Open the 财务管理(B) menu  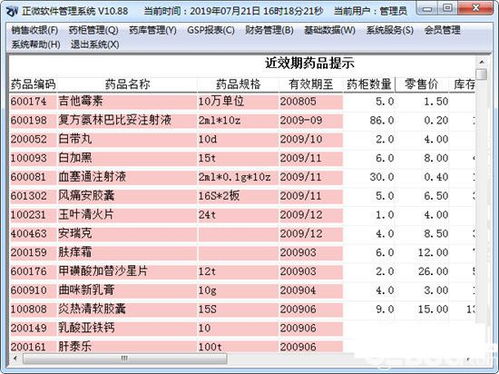(x=269, y=30)
